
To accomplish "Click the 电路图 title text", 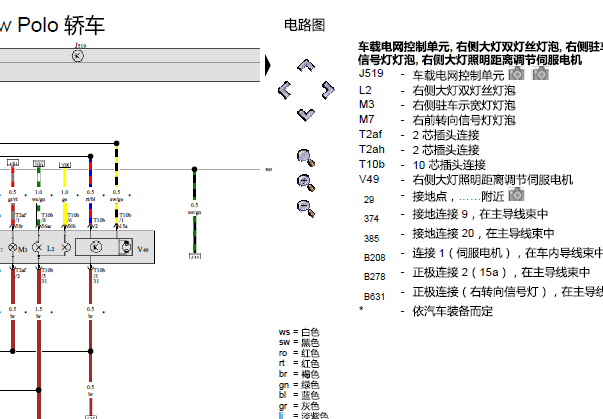I will [305, 25].
